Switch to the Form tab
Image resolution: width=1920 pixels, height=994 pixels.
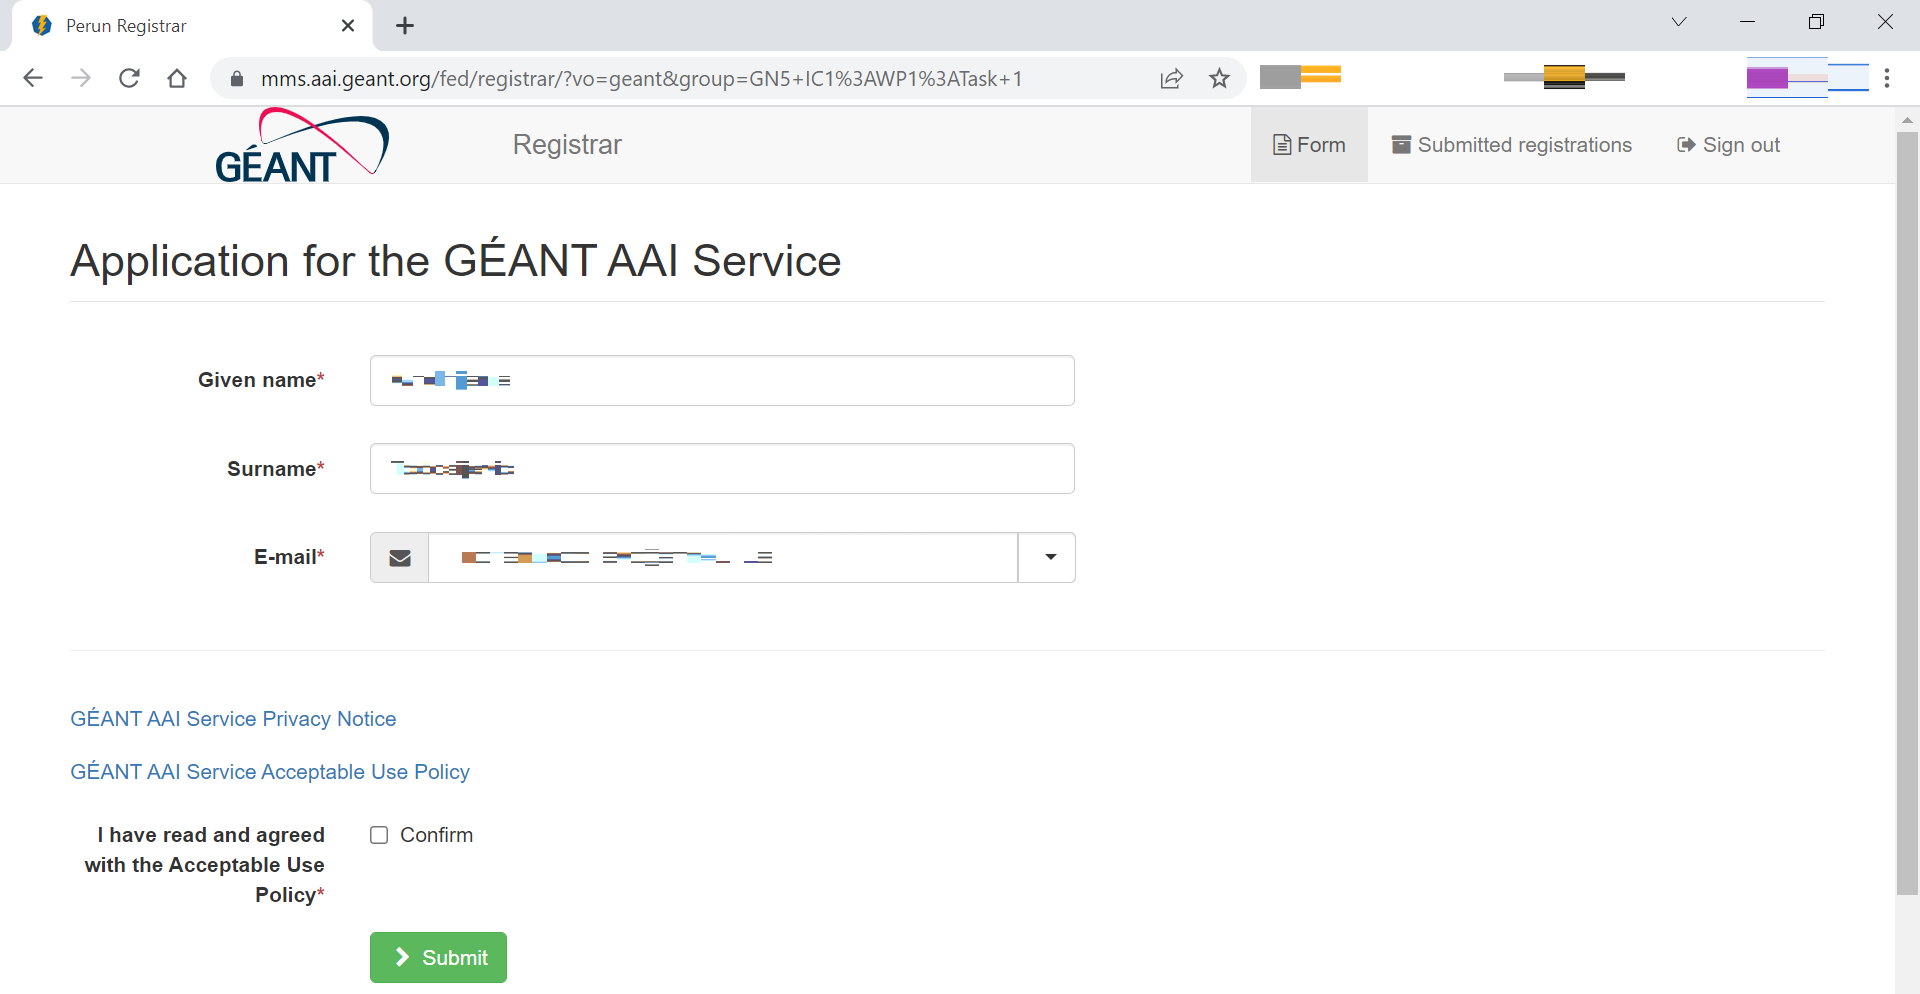coord(1309,145)
